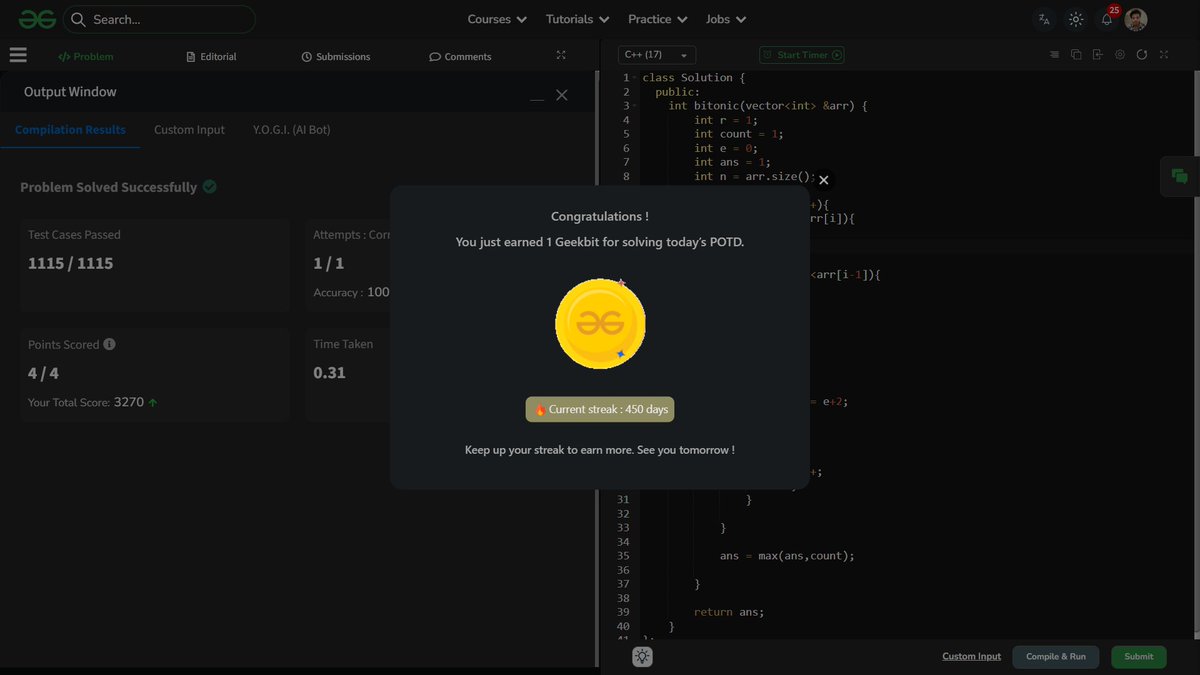The width and height of the screenshot is (1200, 675).
Task: Open the Jobs dropdown menu
Action: click(x=726, y=19)
